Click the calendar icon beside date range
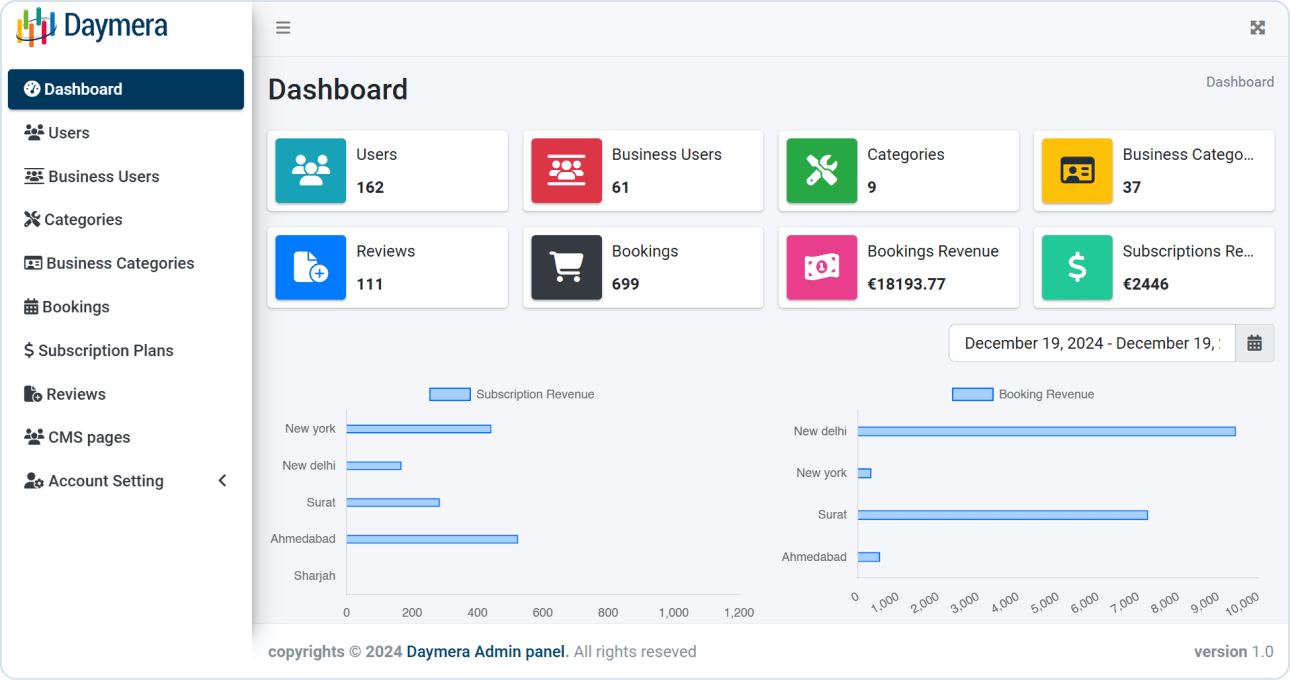 tap(1255, 342)
